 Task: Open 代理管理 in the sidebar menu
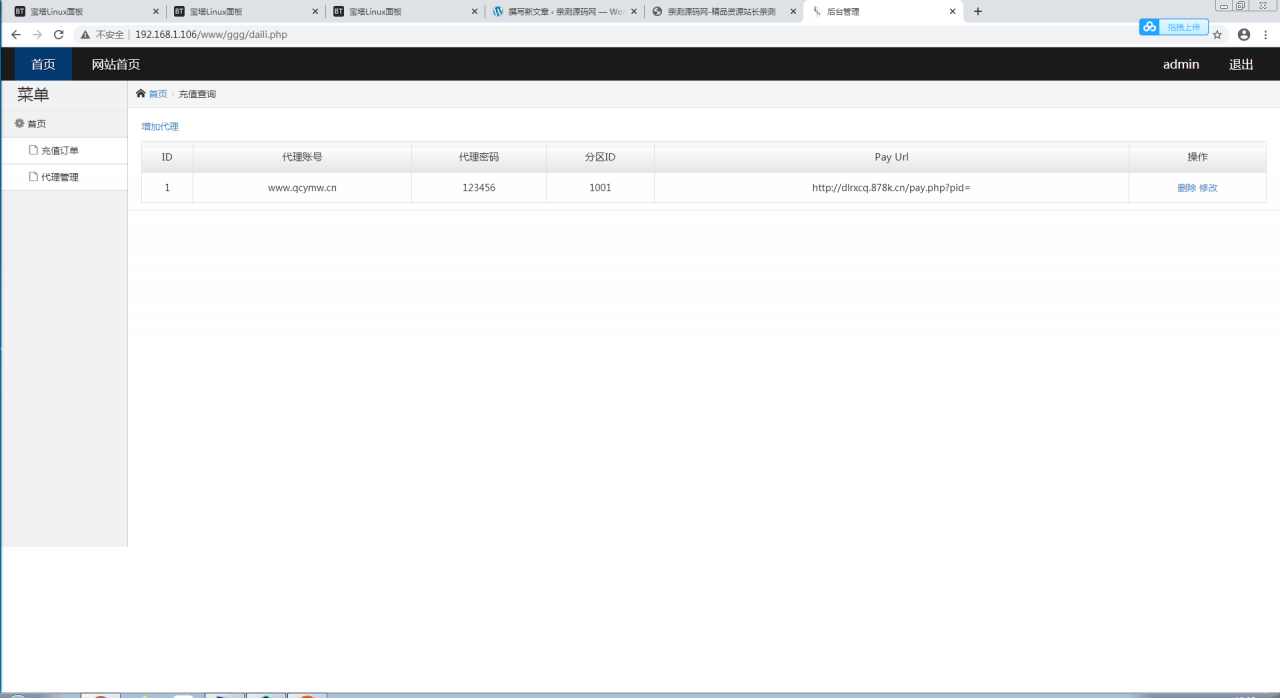(x=60, y=177)
